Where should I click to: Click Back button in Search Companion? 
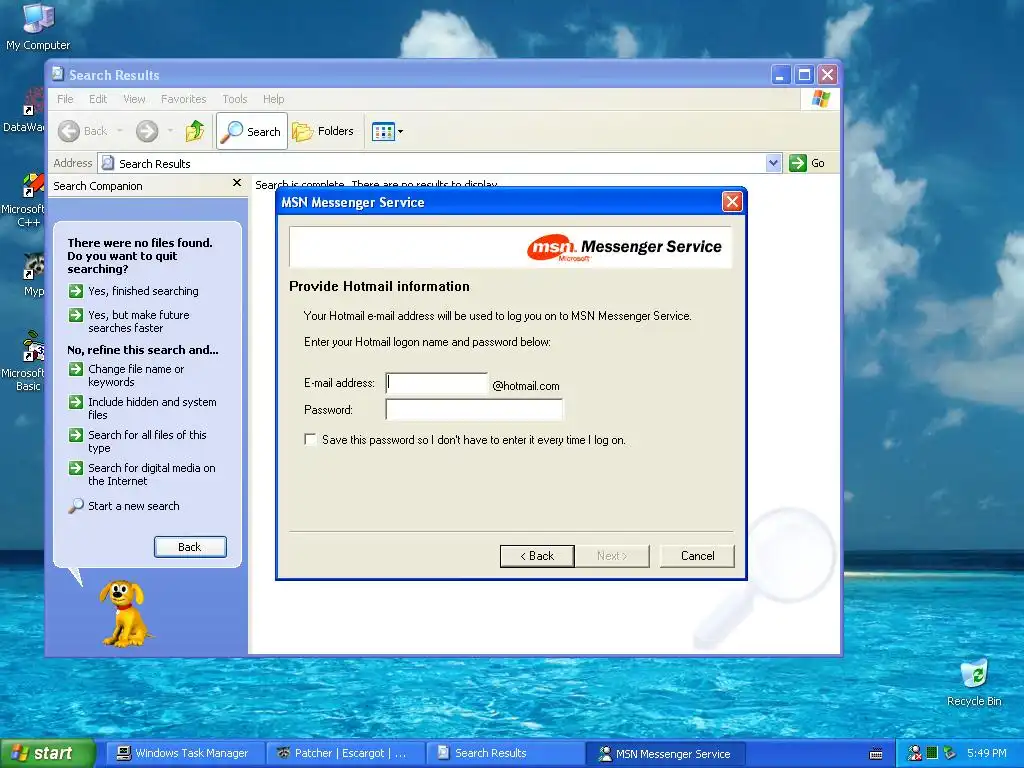click(x=190, y=547)
